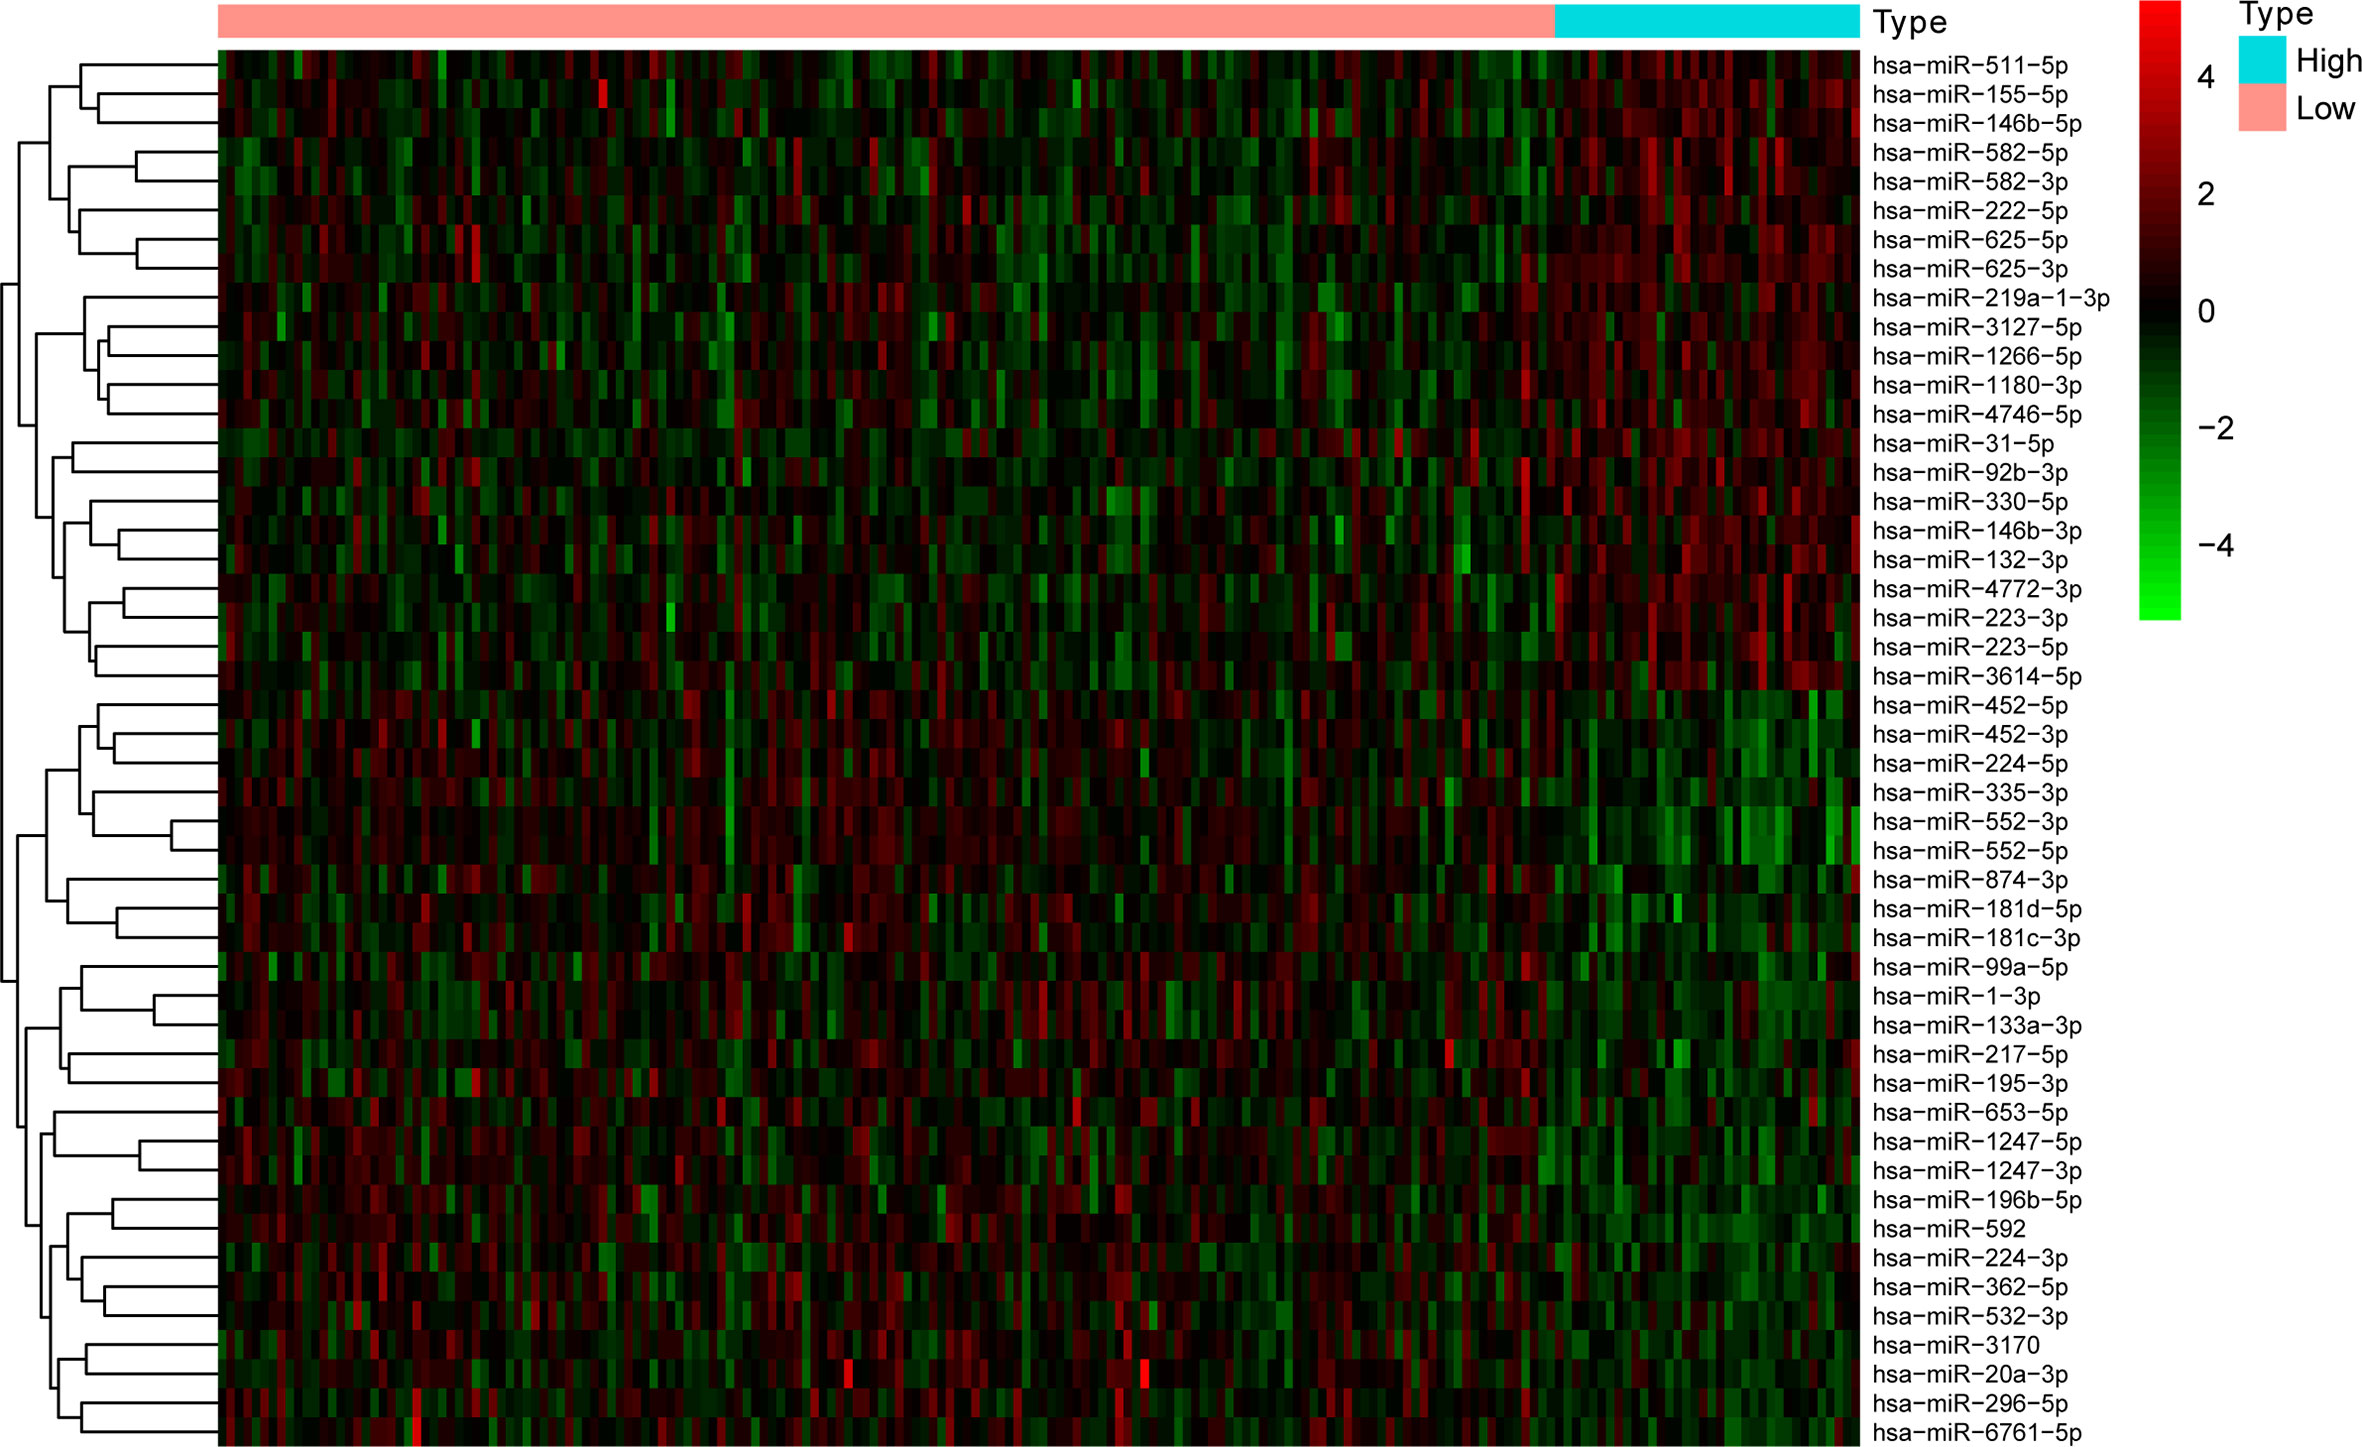Screen dimensions: 2362x1447
Task: Click the hsa-miR-1180-3p label
Action: 1977,385
